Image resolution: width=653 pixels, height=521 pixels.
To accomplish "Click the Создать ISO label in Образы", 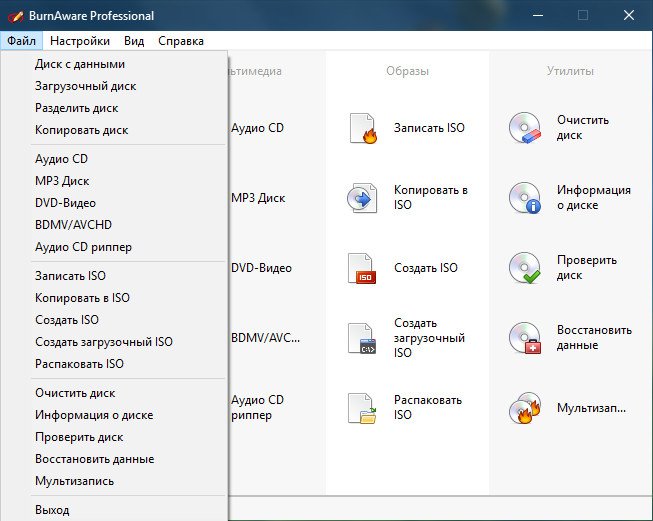I will tap(426, 268).
